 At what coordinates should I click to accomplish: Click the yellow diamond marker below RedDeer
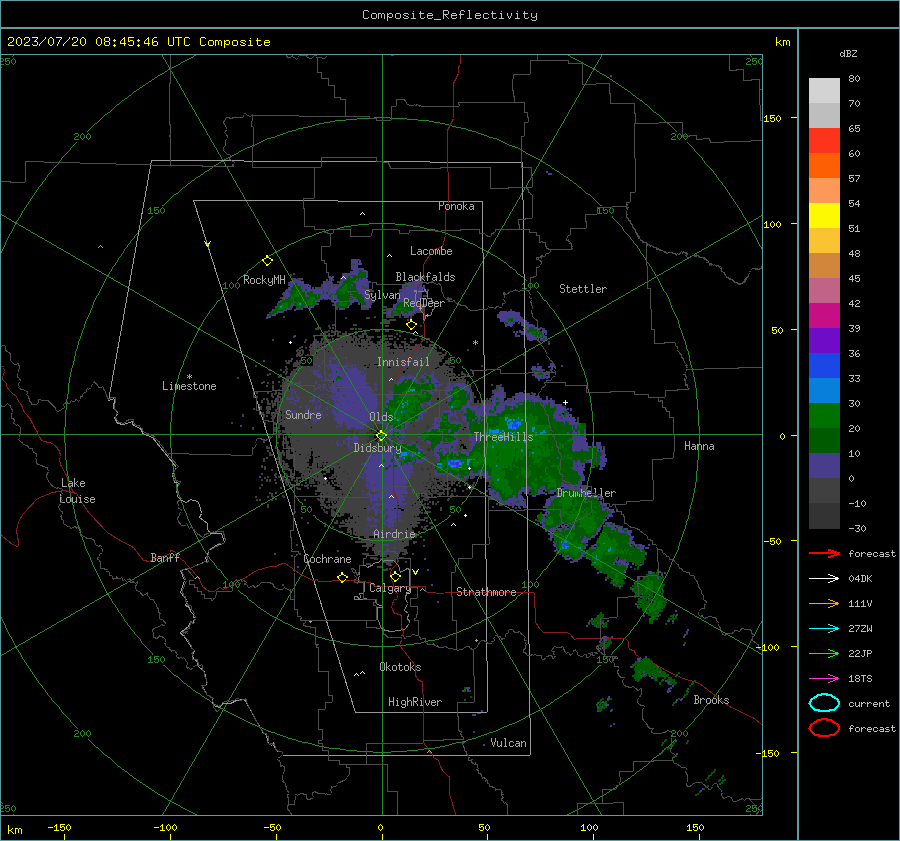coord(411,325)
